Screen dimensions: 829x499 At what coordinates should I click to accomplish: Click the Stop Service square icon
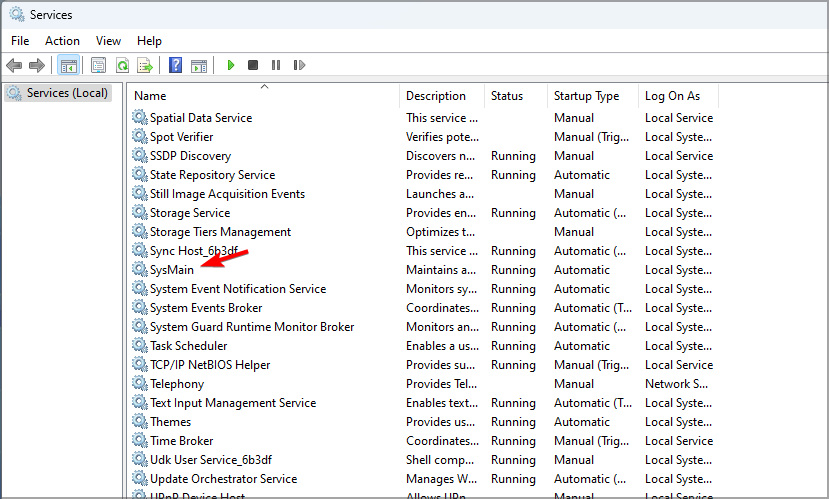coord(253,65)
